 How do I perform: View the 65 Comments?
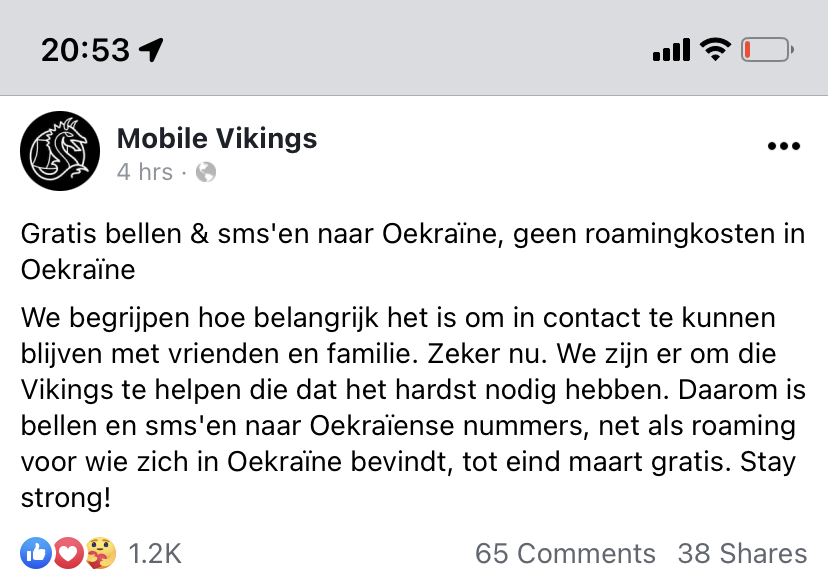tap(565, 553)
